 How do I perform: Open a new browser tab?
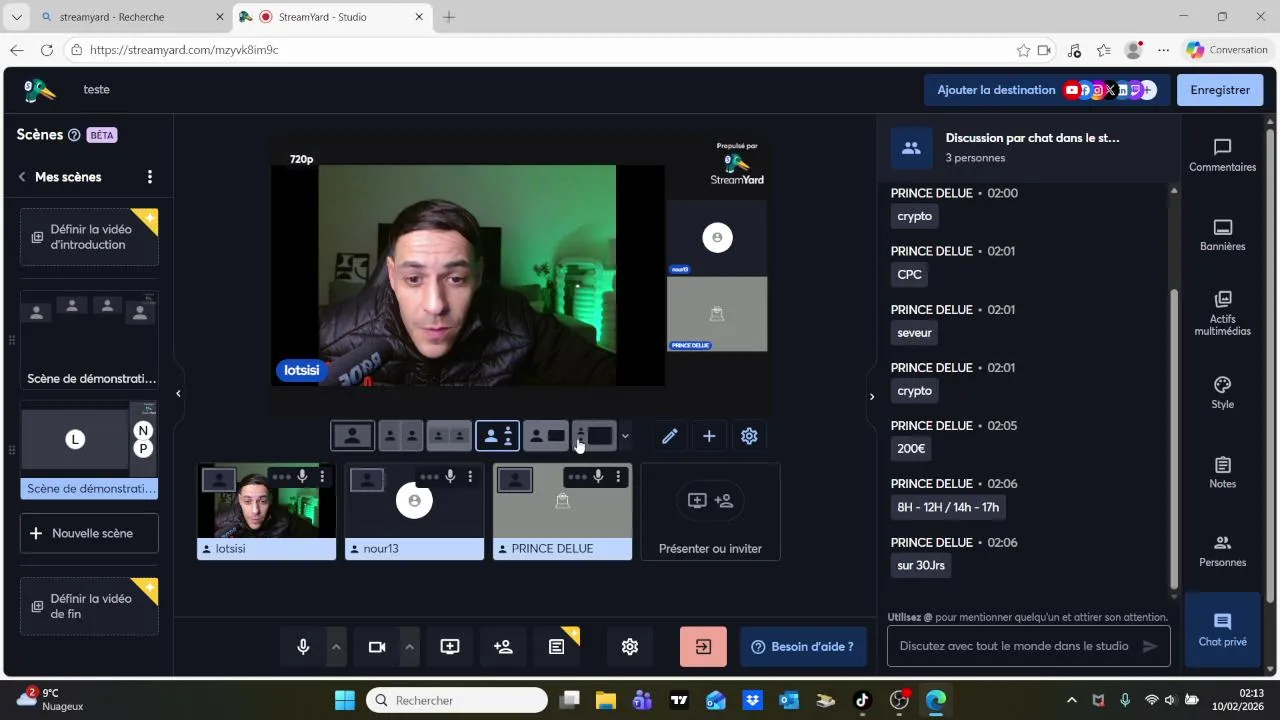[449, 17]
